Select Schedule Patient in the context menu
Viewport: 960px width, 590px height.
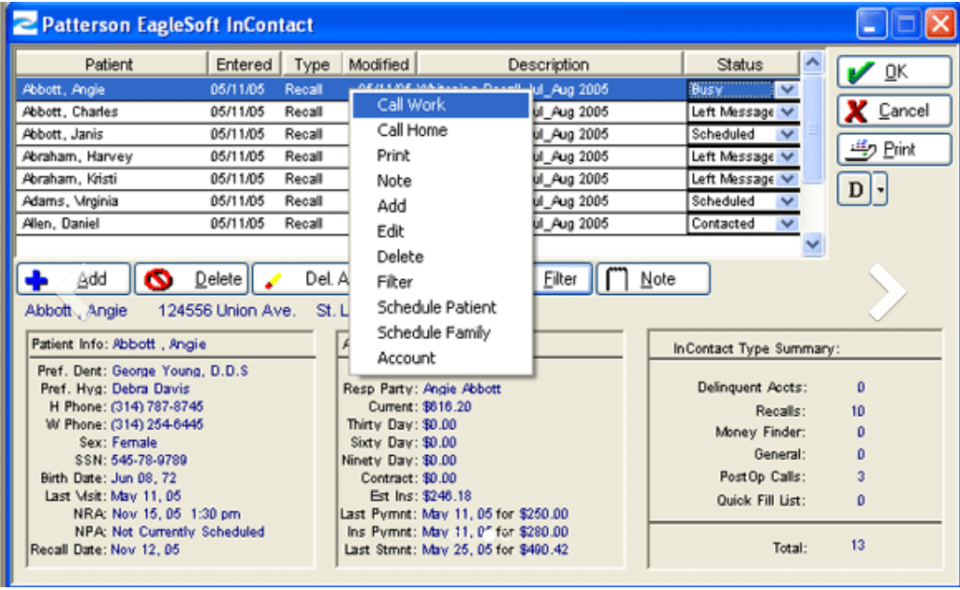pyautogui.click(x=436, y=308)
